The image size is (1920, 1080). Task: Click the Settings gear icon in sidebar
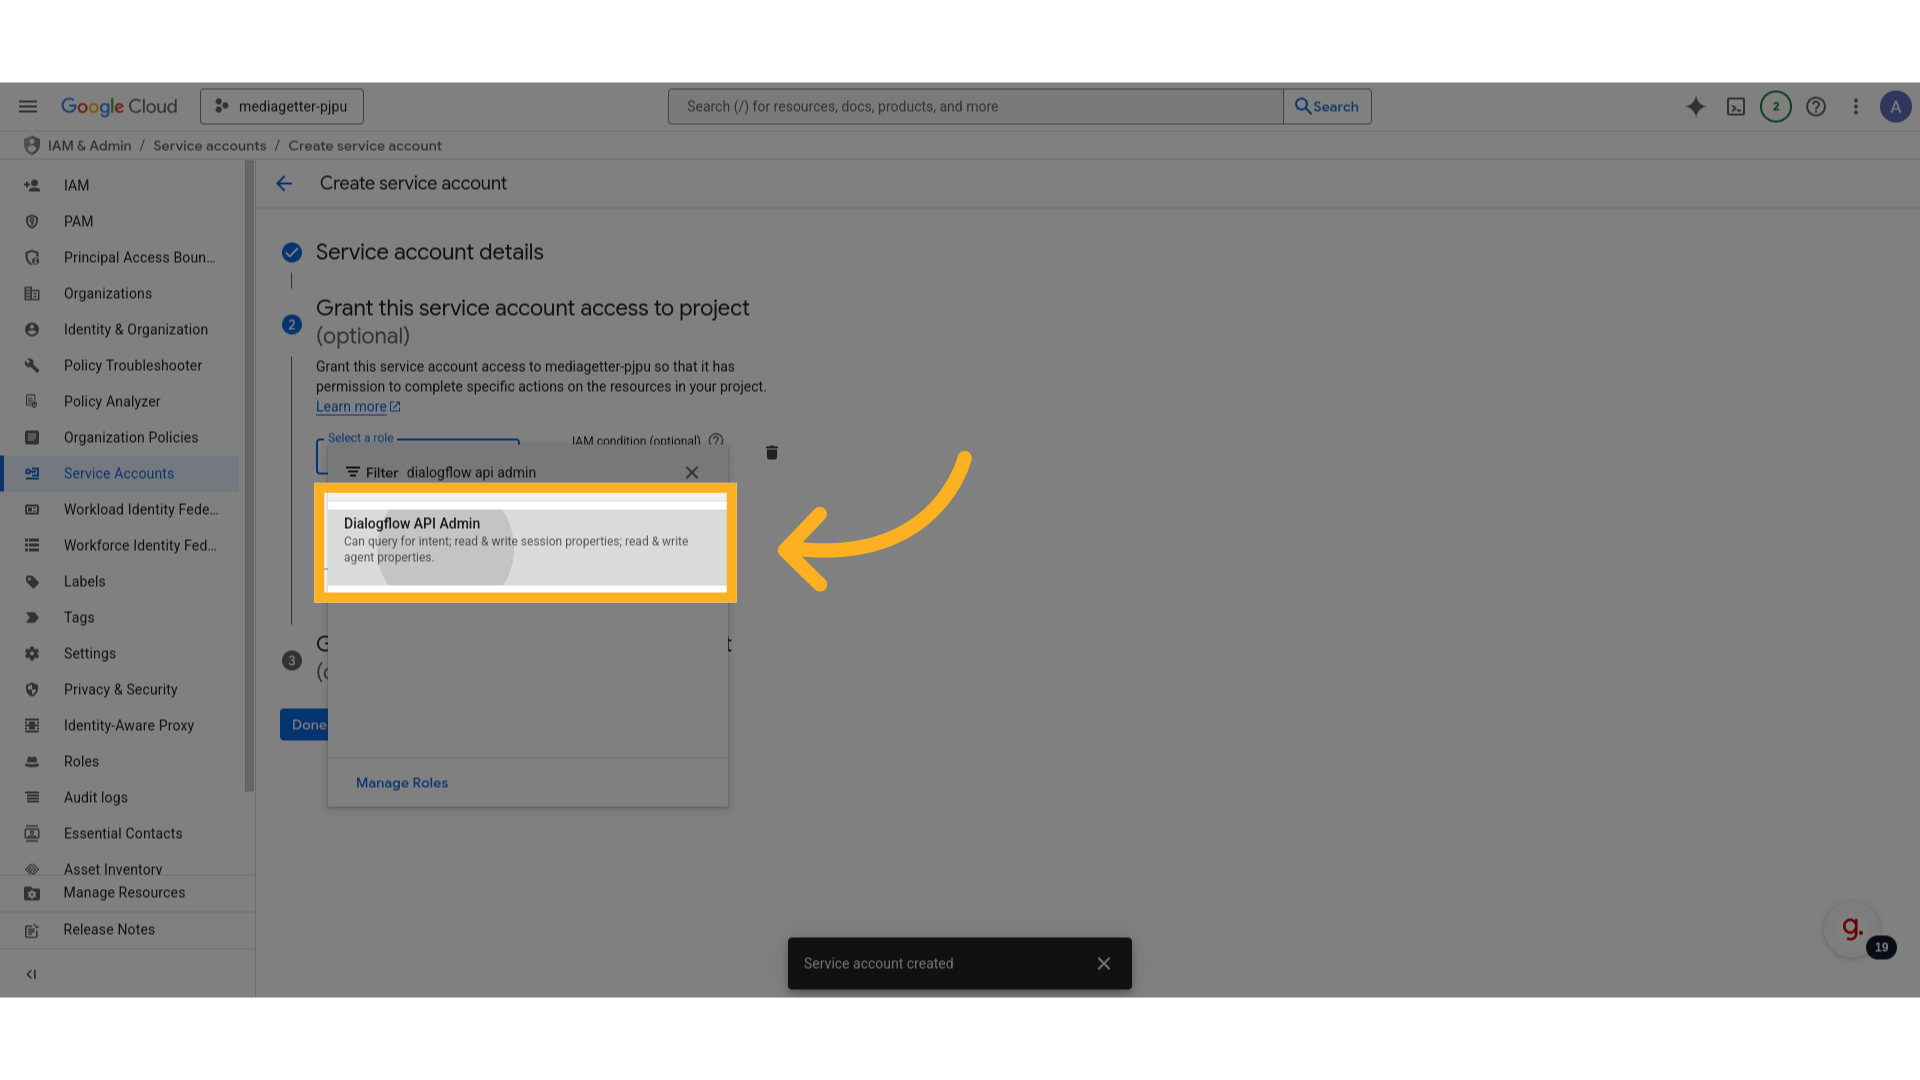(x=32, y=653)
